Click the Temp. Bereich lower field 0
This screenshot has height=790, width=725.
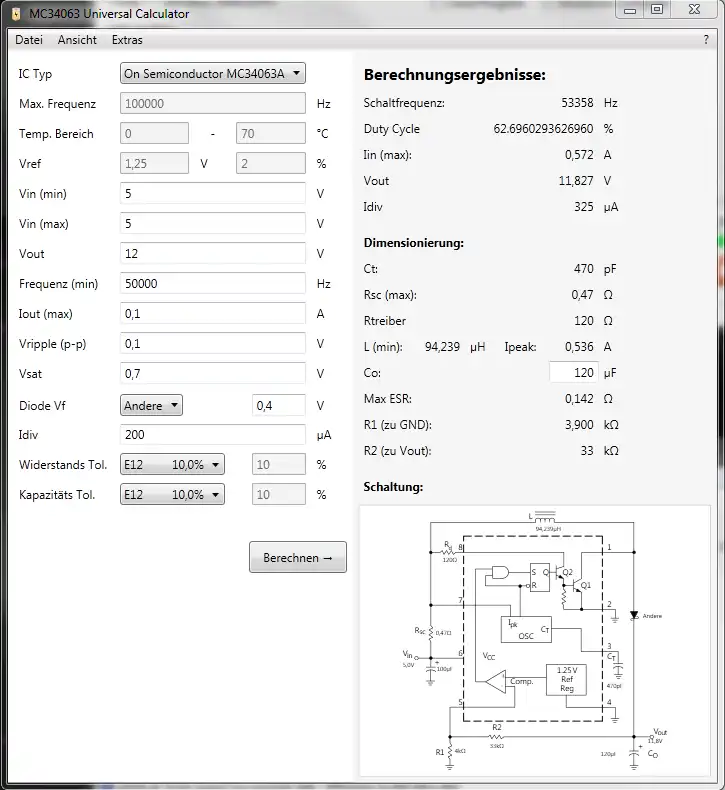(154, 134)
